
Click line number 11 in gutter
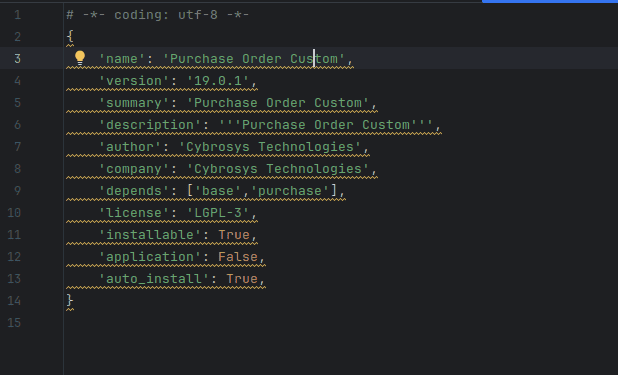[x=14, y=235]
